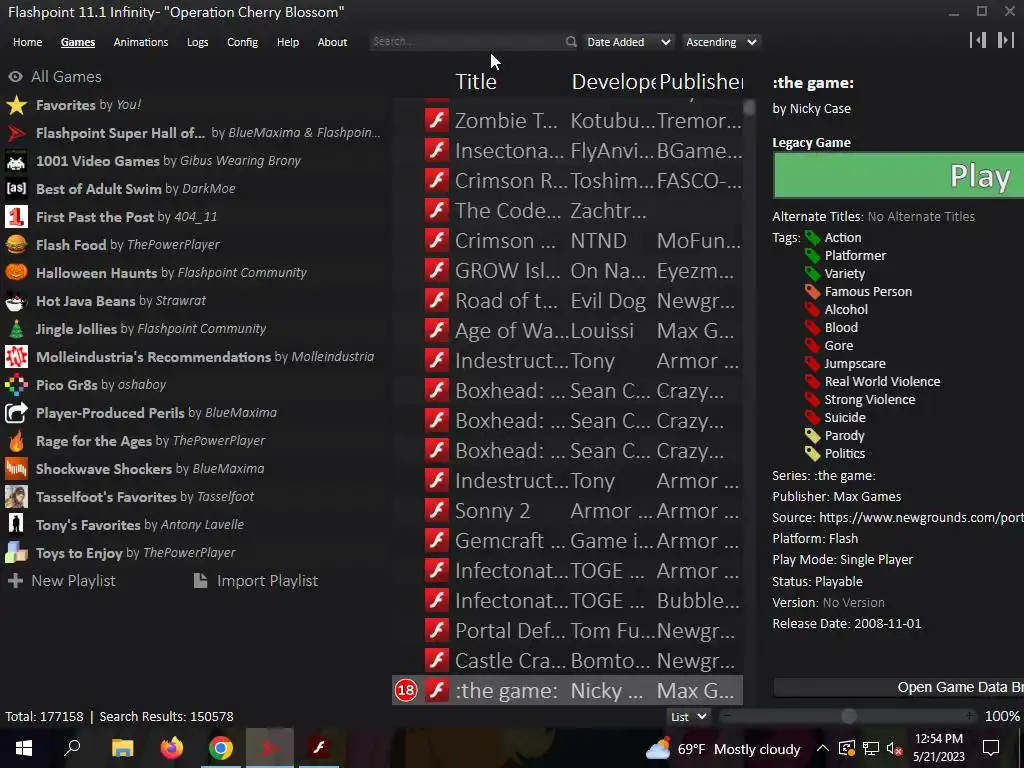
Task: Show All Games via eye icon
Action: tap(15, 77)
